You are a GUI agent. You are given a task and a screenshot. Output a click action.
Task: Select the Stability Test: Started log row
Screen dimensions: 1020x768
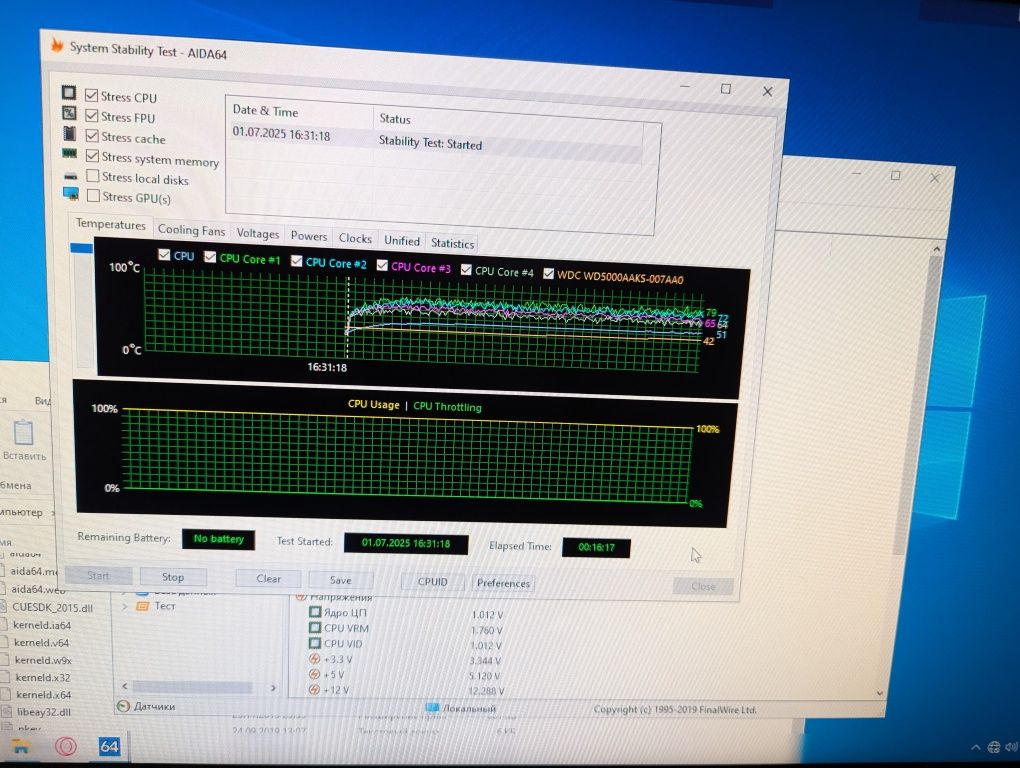tap(436, 142)
